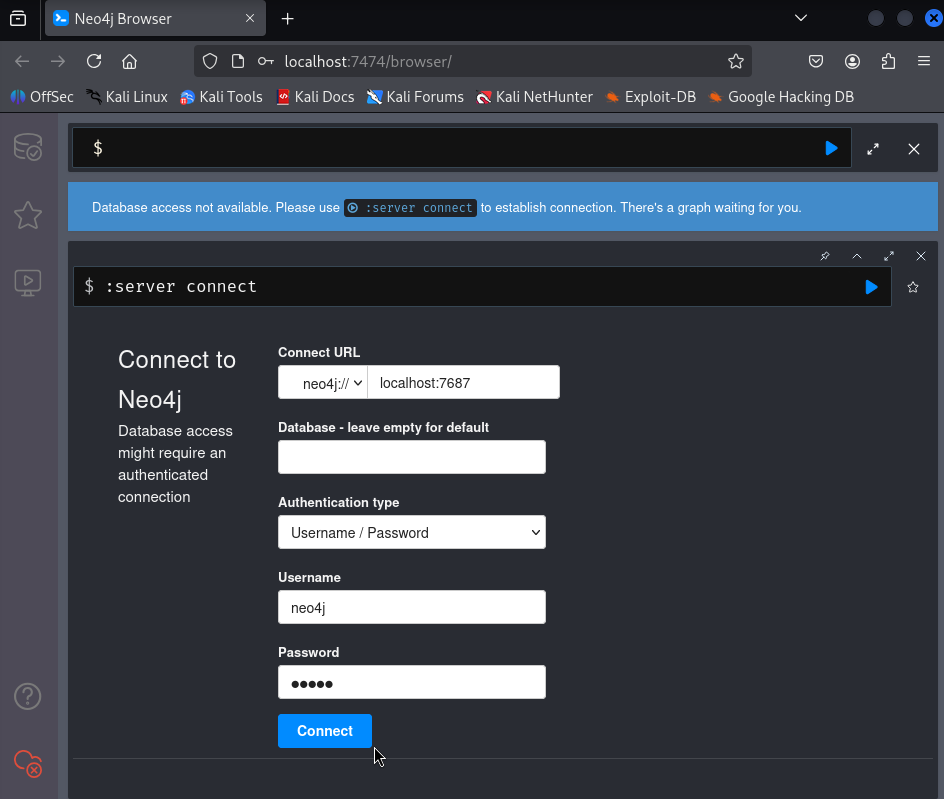
Task: Save :server connect command as favorite
Action: point(913,287)
